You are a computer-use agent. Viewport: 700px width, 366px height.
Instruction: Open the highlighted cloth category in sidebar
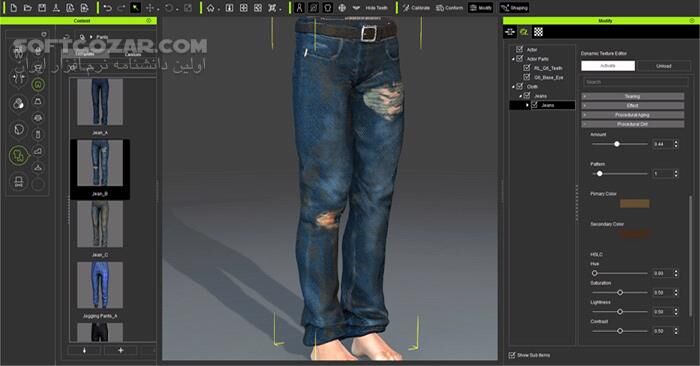(18, 156)
